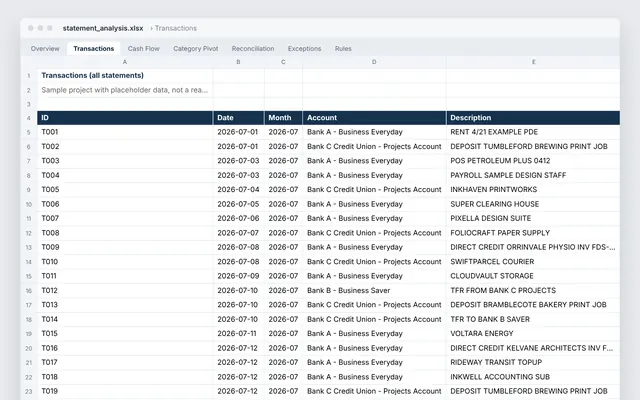Select cell T001
This screenshot has height=400, width=640.
pyautogui.click(x=124, y=132)
